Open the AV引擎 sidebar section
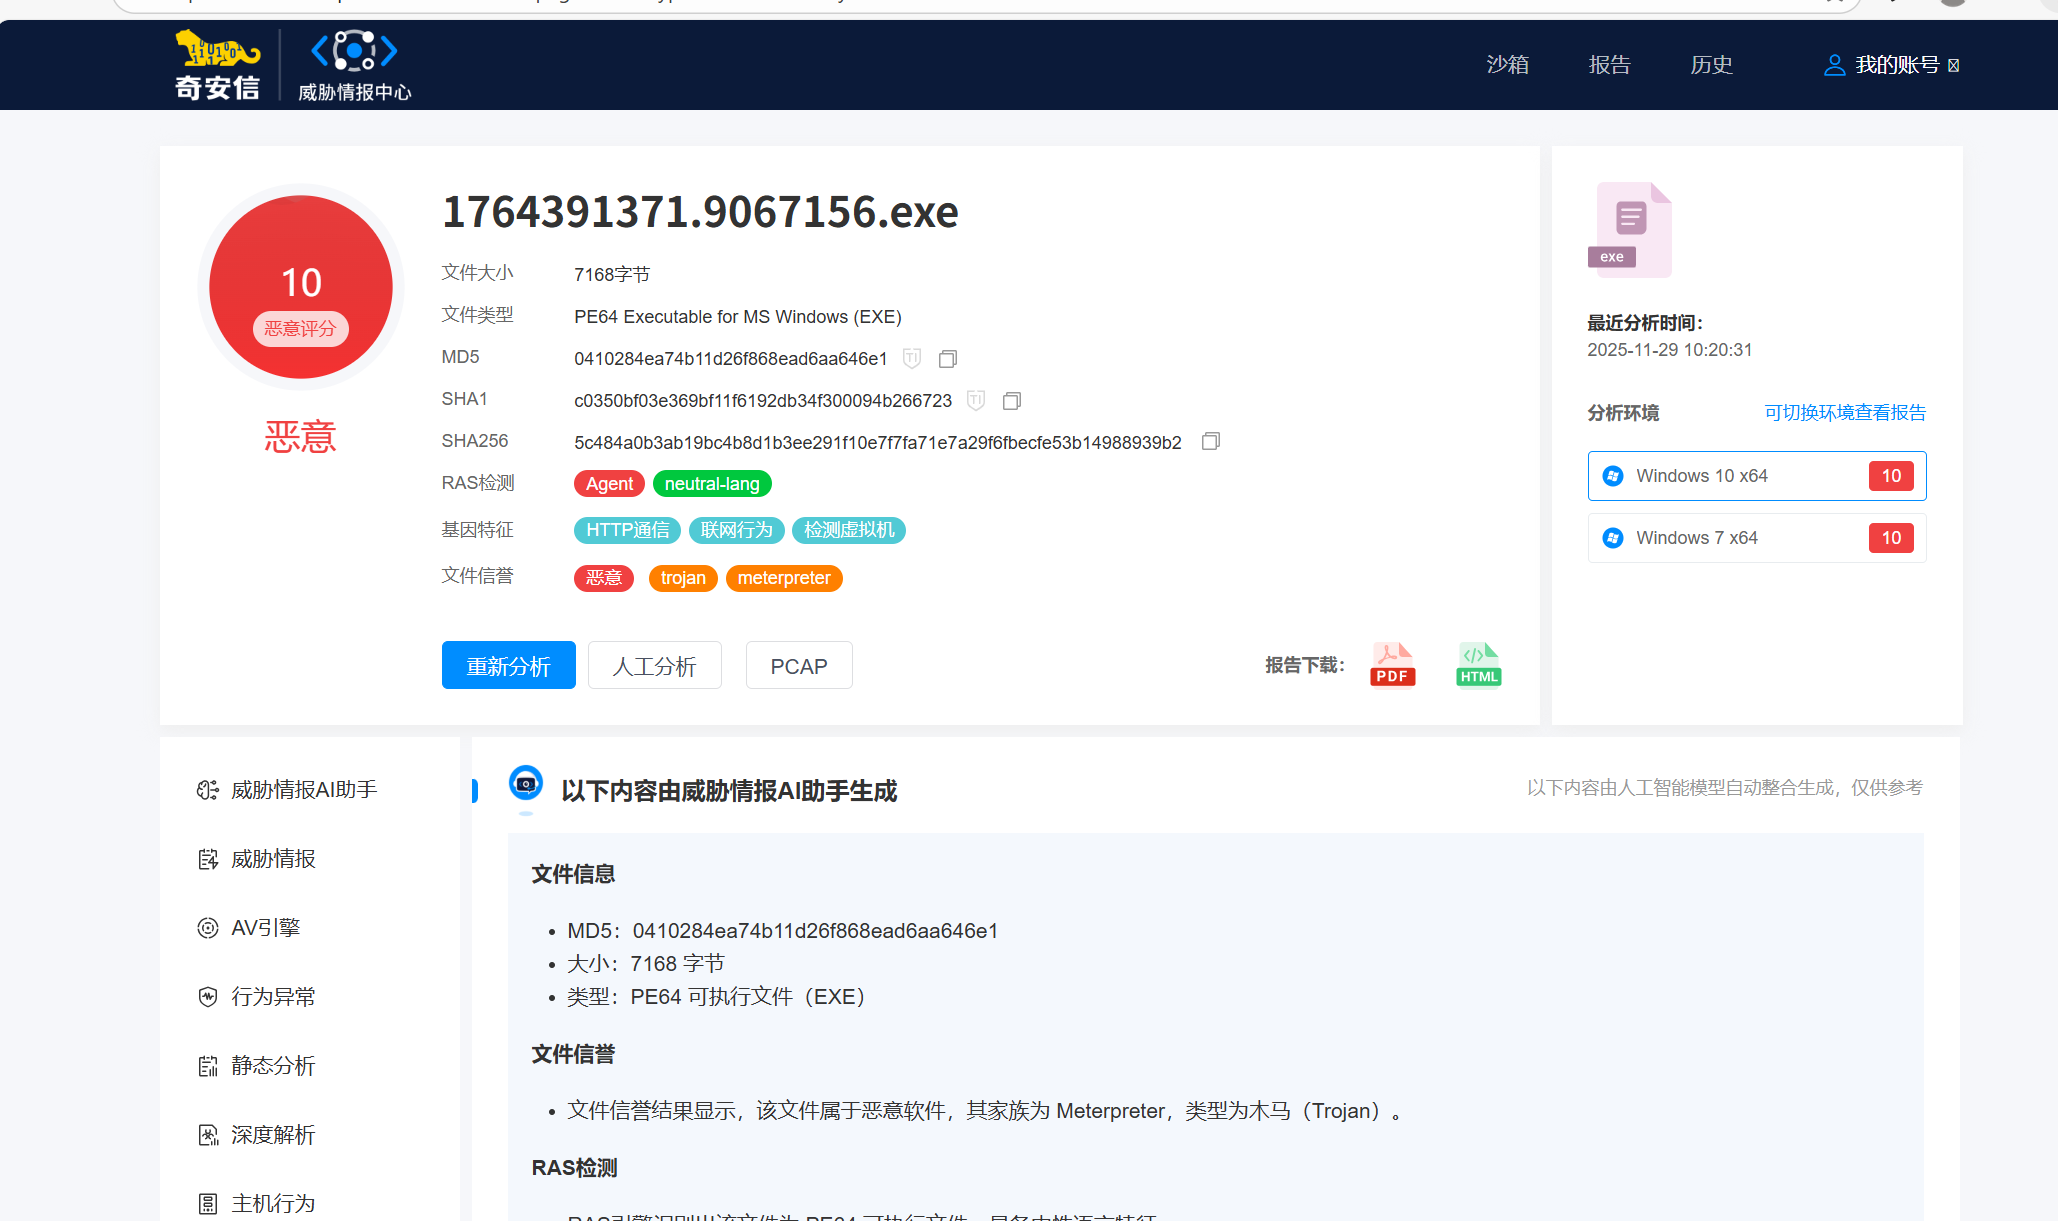This screenshot has width=2058, height=1221. (266, 928)
